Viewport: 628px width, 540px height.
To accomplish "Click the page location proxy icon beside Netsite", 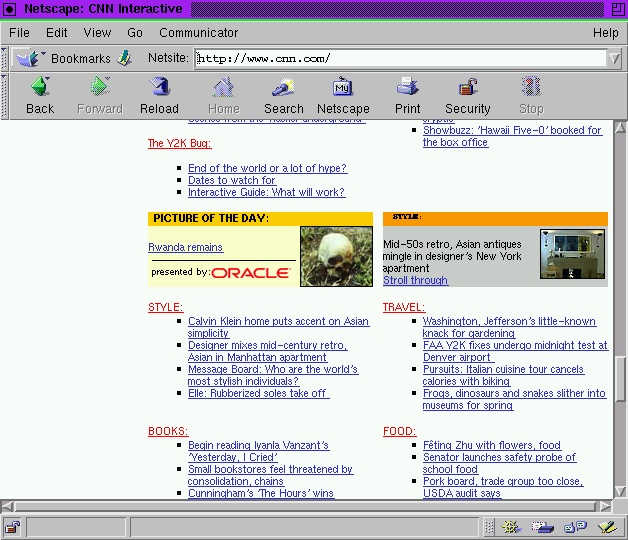I will pos(125,58).
